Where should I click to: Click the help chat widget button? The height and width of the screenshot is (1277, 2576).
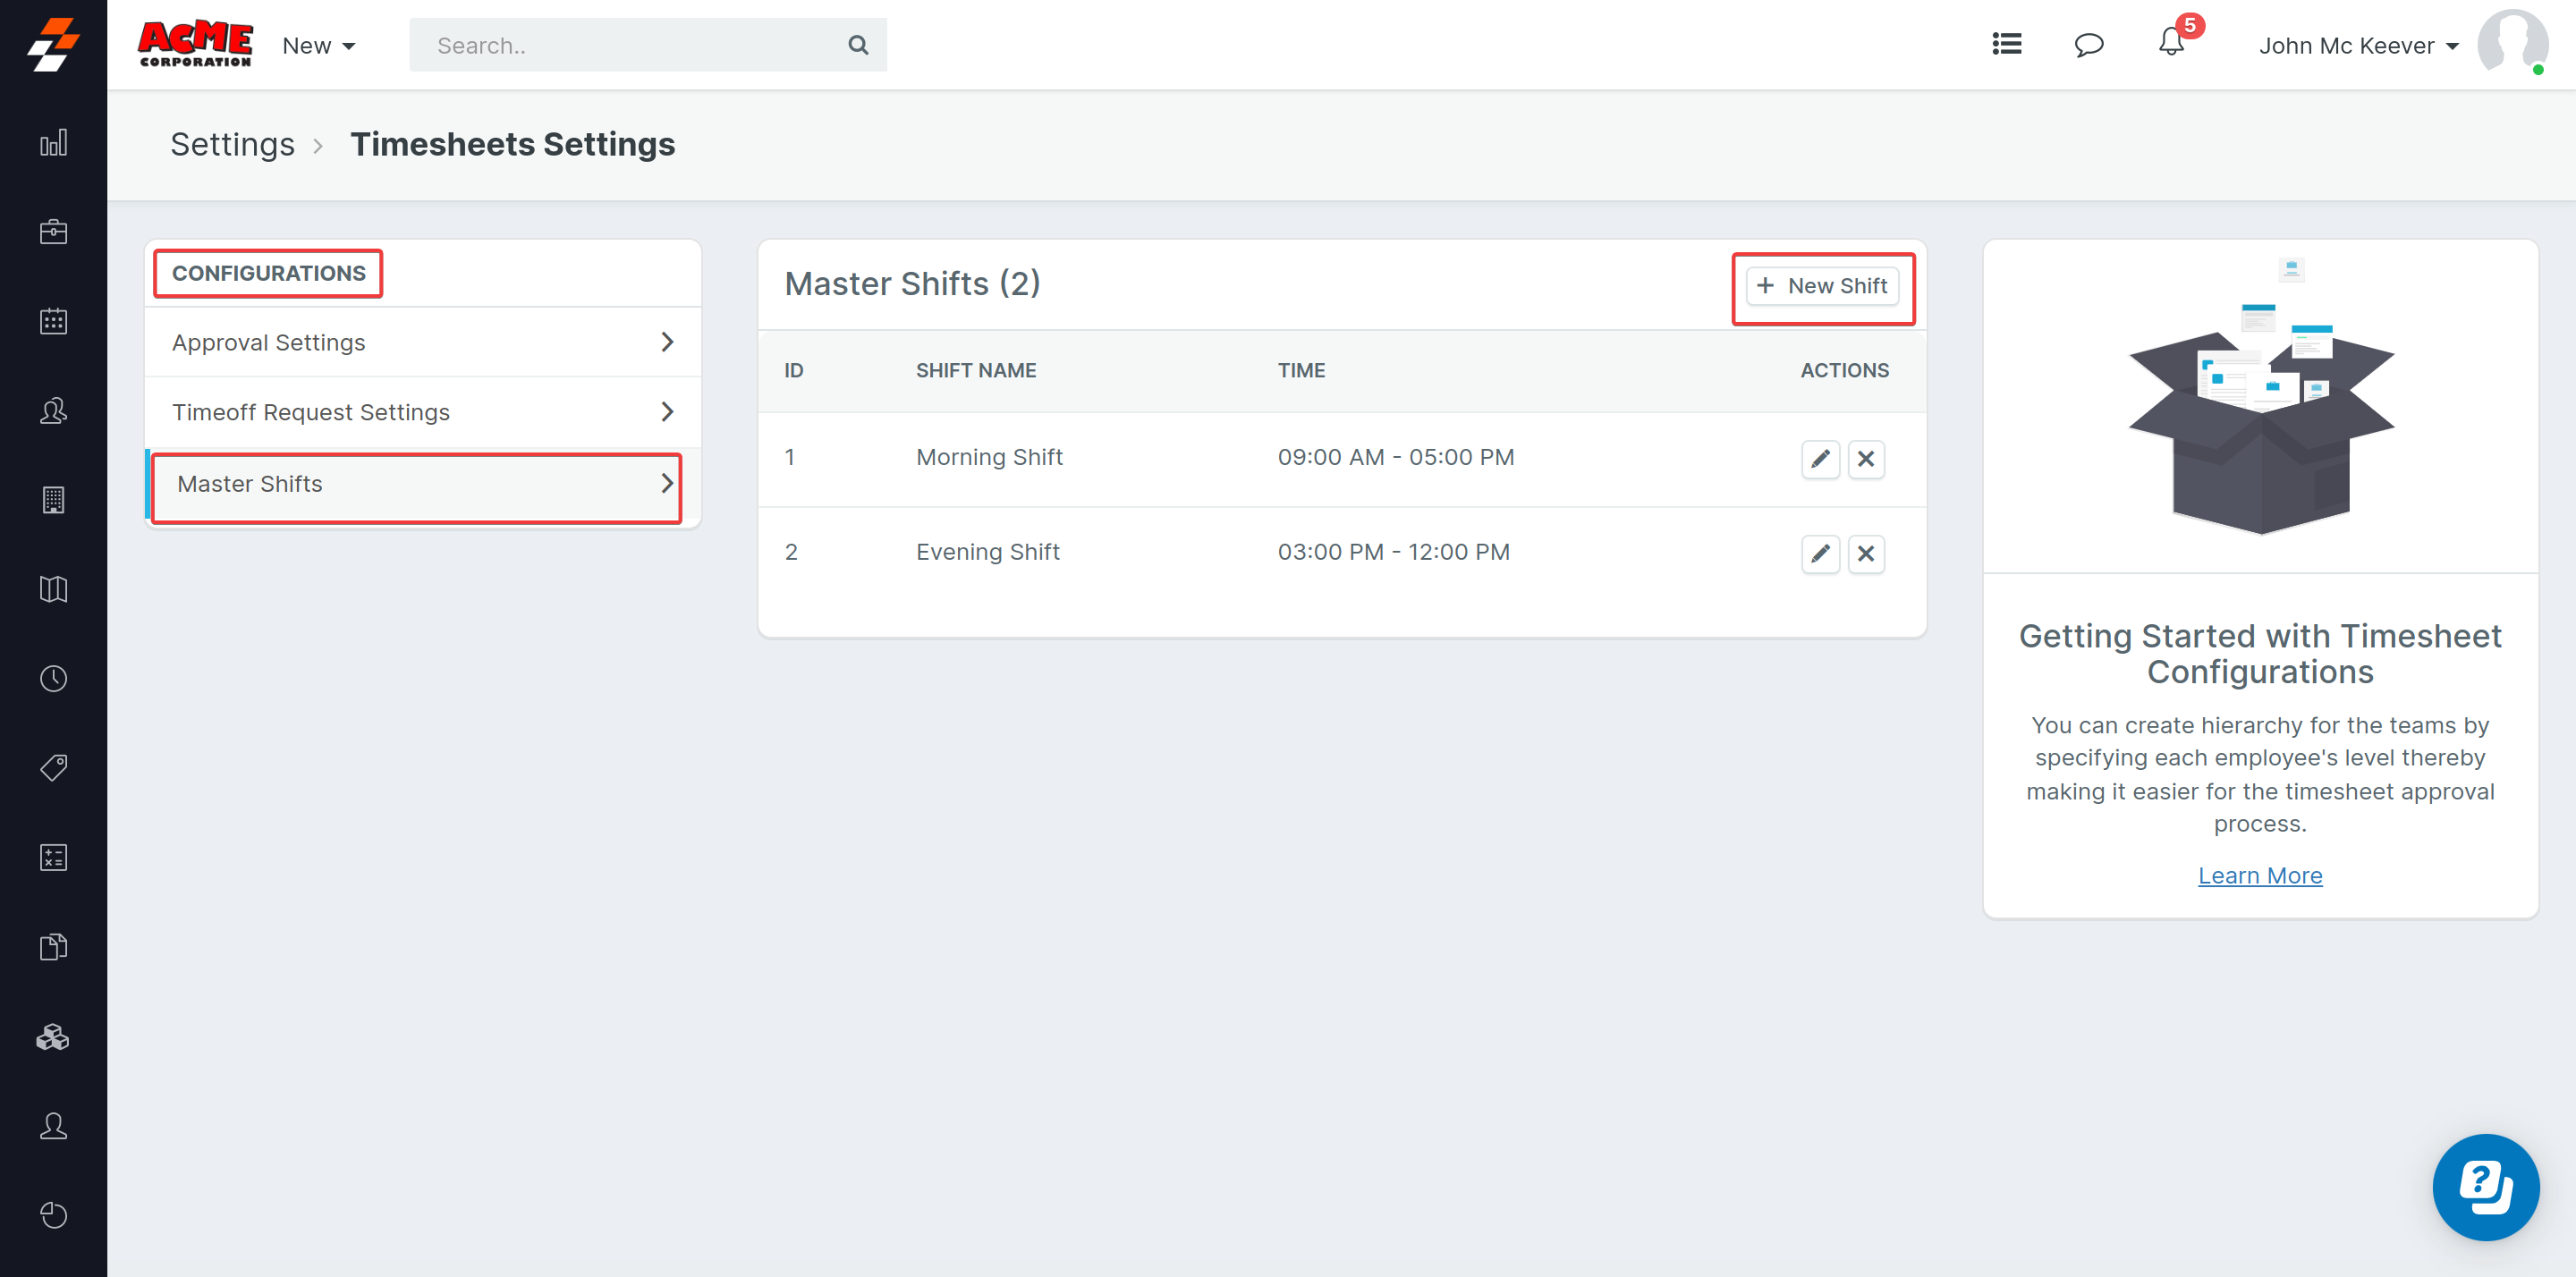2484,1186
